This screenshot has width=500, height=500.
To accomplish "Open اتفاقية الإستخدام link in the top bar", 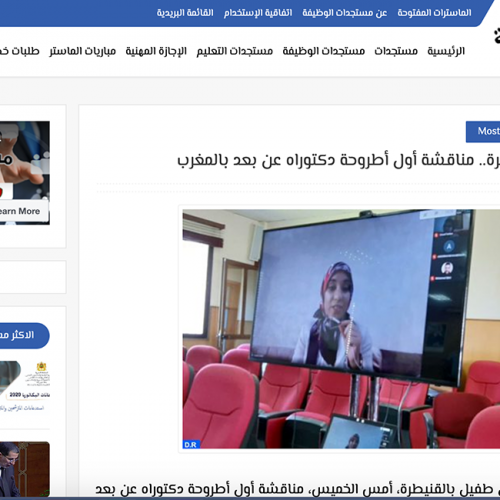I will 258,13.
